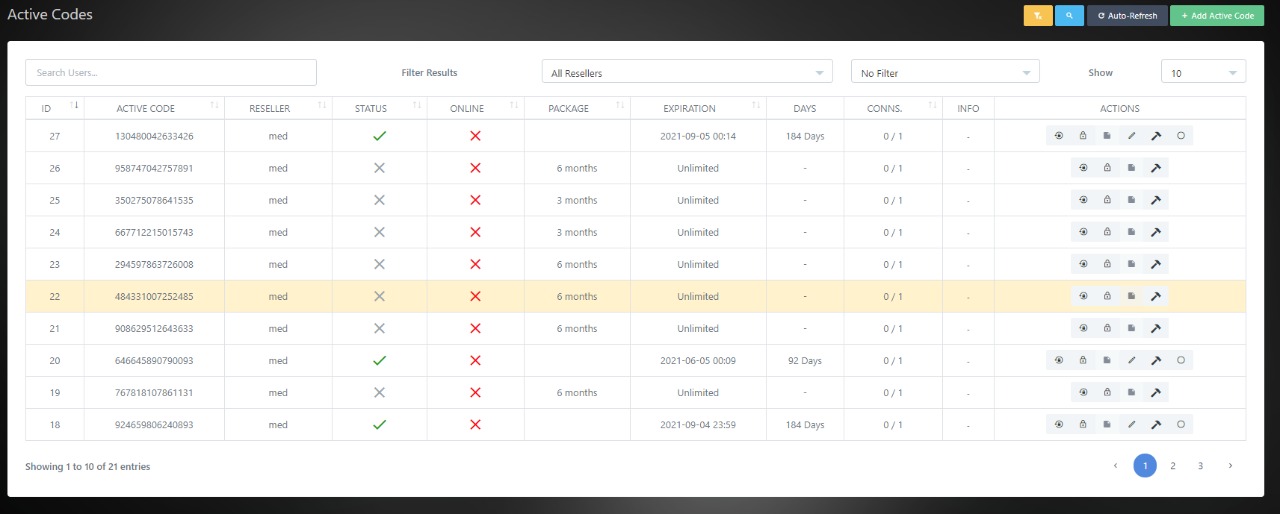Viewport: 1280px width, 514px height.
Task: Open the No Filter dropdown
Action: 945,72
